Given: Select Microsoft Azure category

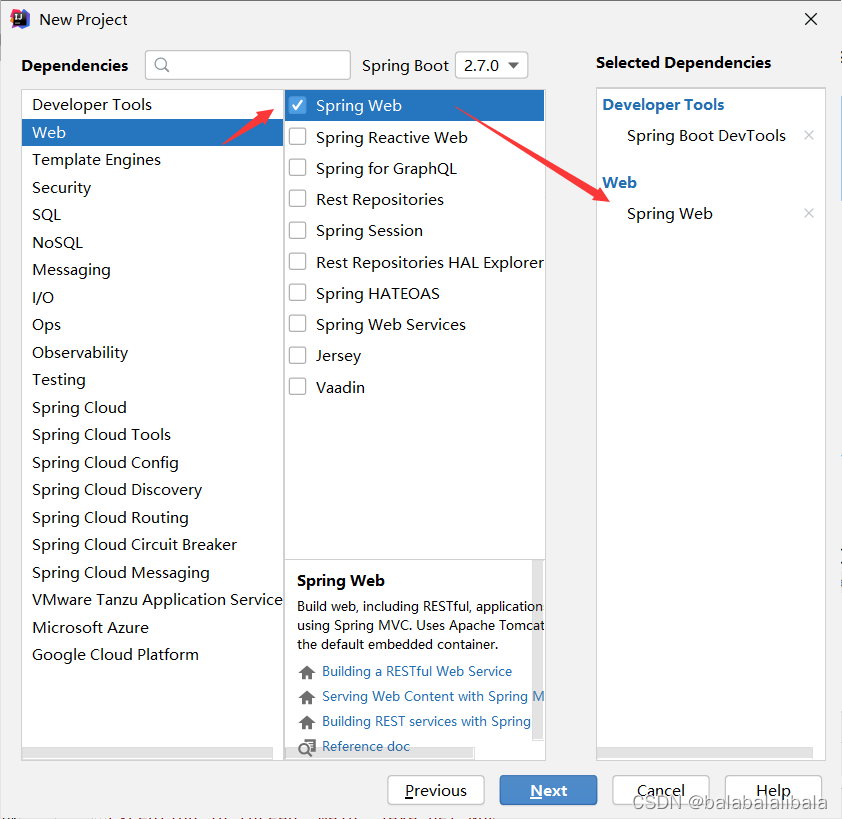Looking at the screenshot, I should coord(153,627).
